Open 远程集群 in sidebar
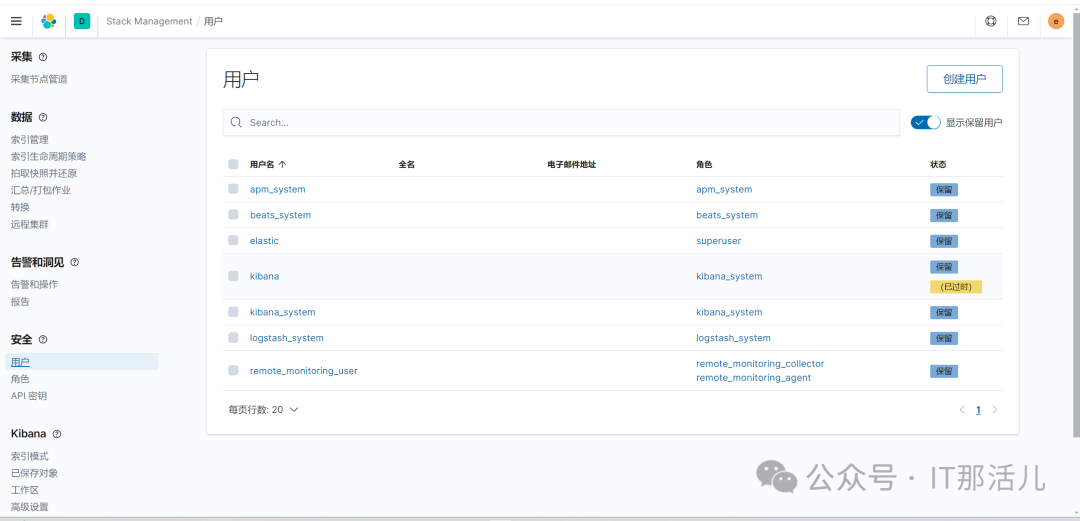 click(30, 224)
